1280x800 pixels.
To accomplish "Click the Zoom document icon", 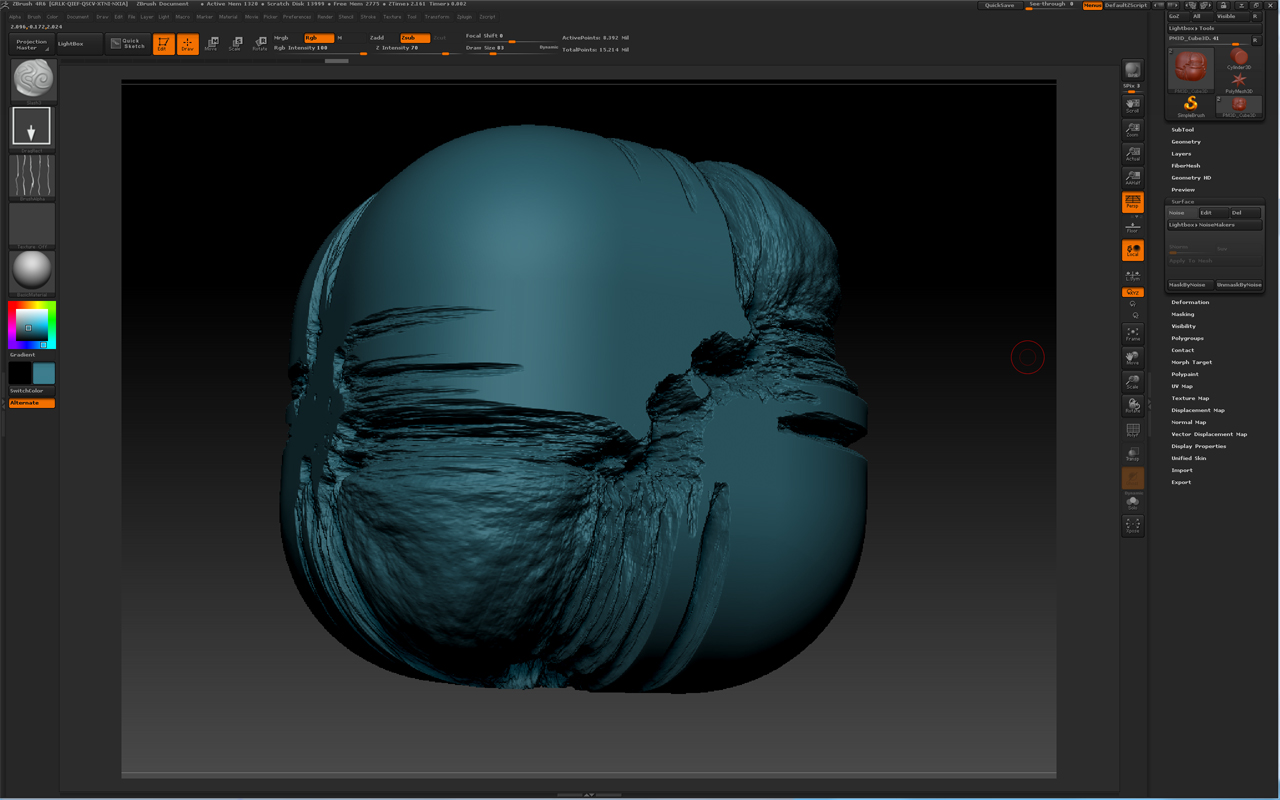I will coord(1132,130).
